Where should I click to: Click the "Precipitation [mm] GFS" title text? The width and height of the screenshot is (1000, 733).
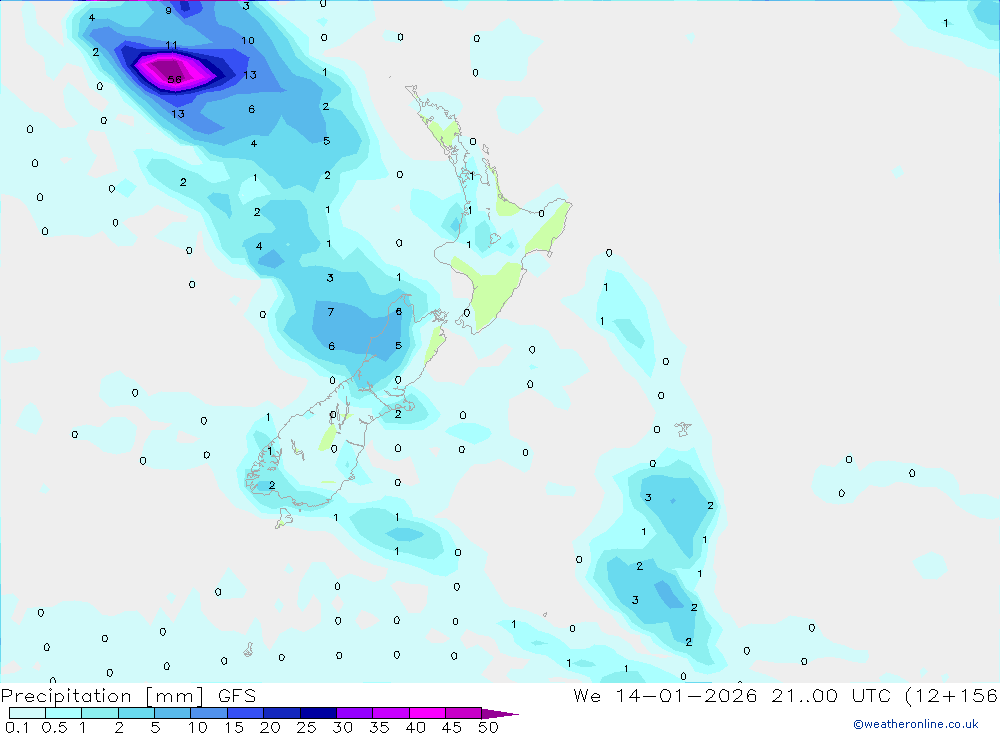(x=128, y=696)
